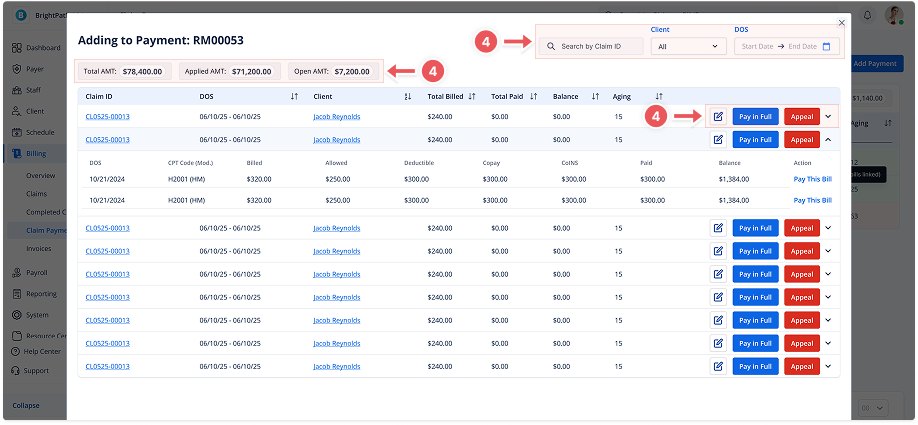Sort by Aging column arrows
918x425 pixels.
pyautogui.click(x=659, y=96)
